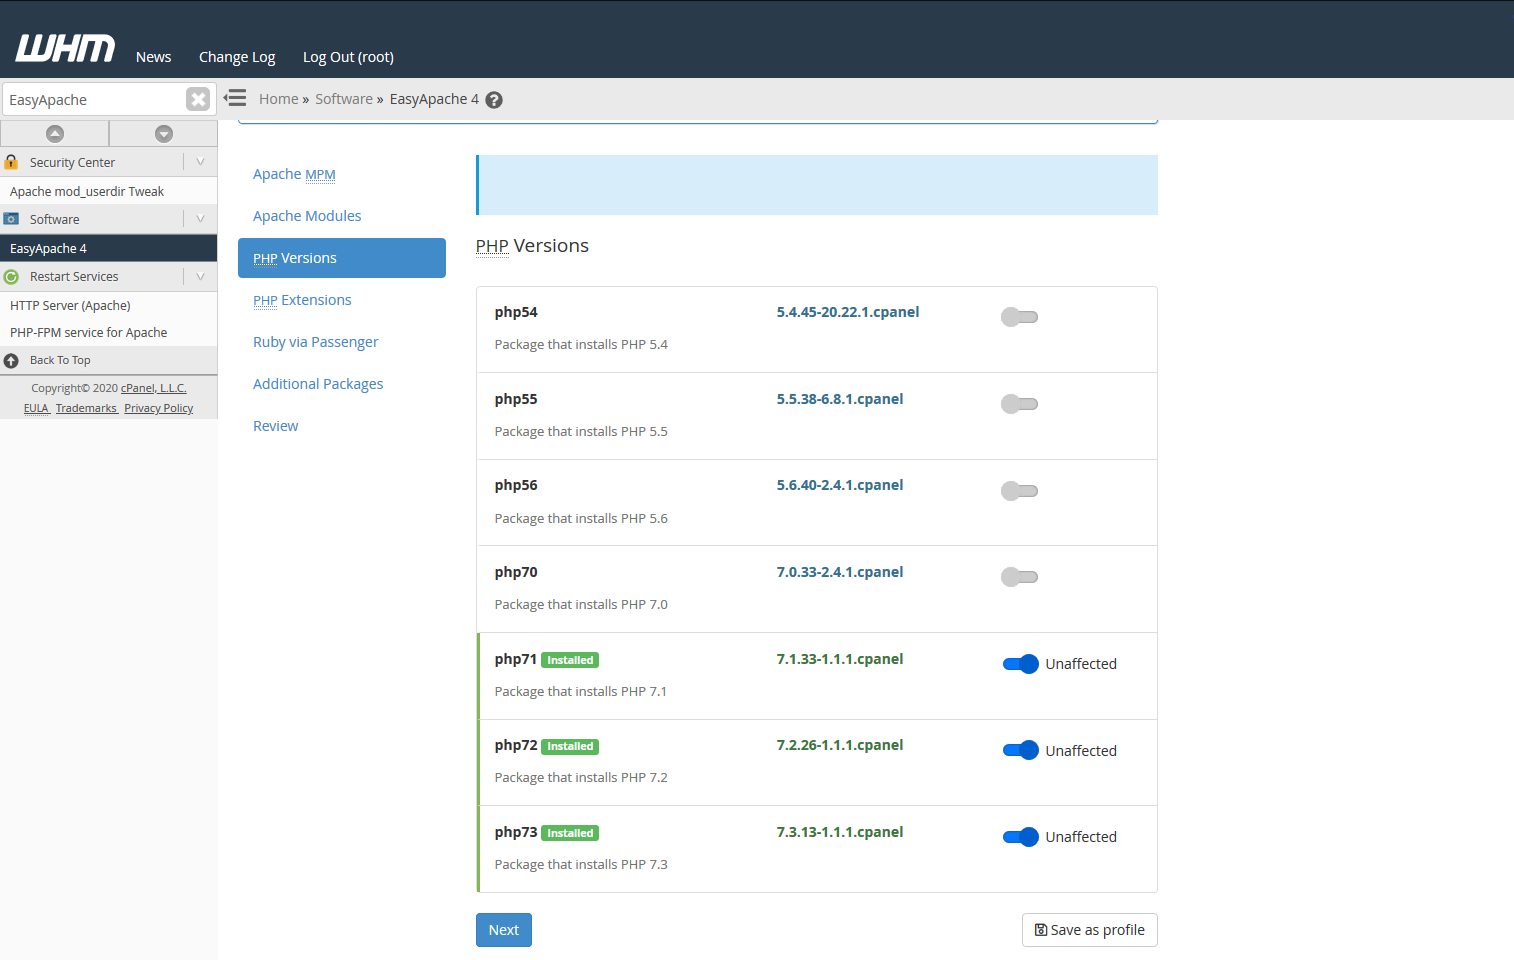
Task: Collapse the Restart Services section chevron
Action: coord(200,277)
